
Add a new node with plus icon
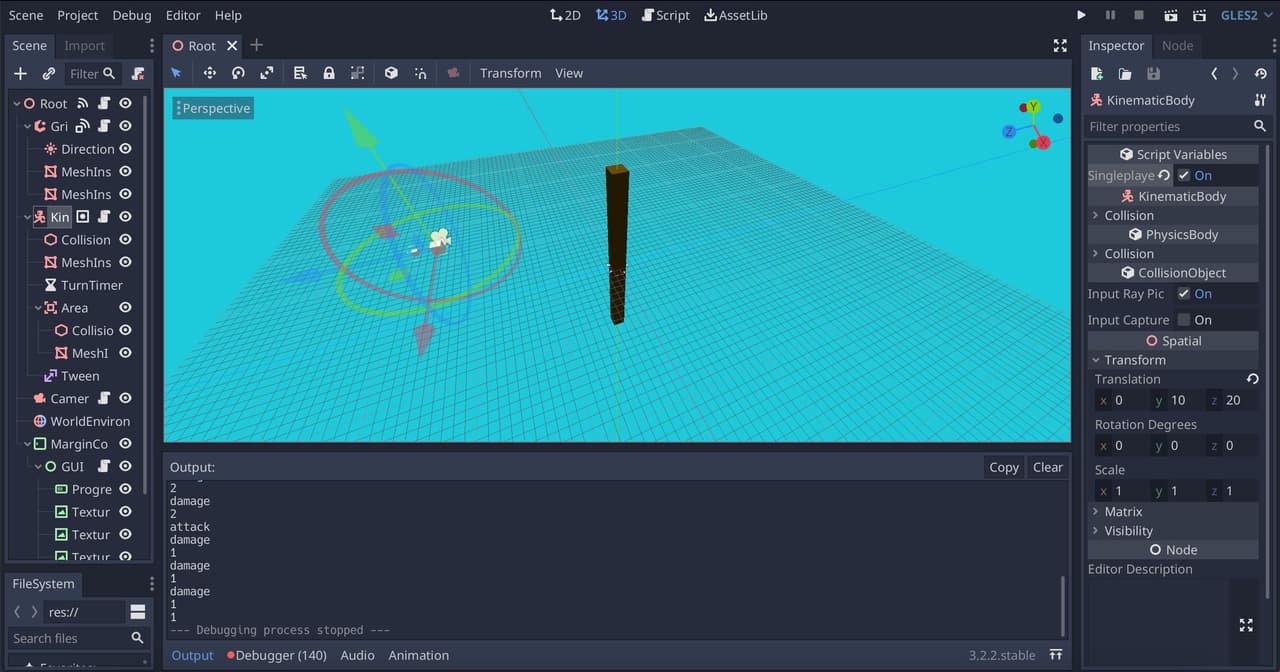pos(20,74)
